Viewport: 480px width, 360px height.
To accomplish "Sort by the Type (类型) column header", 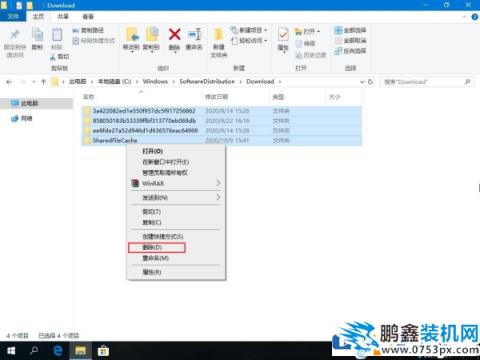I will point(278,97).
